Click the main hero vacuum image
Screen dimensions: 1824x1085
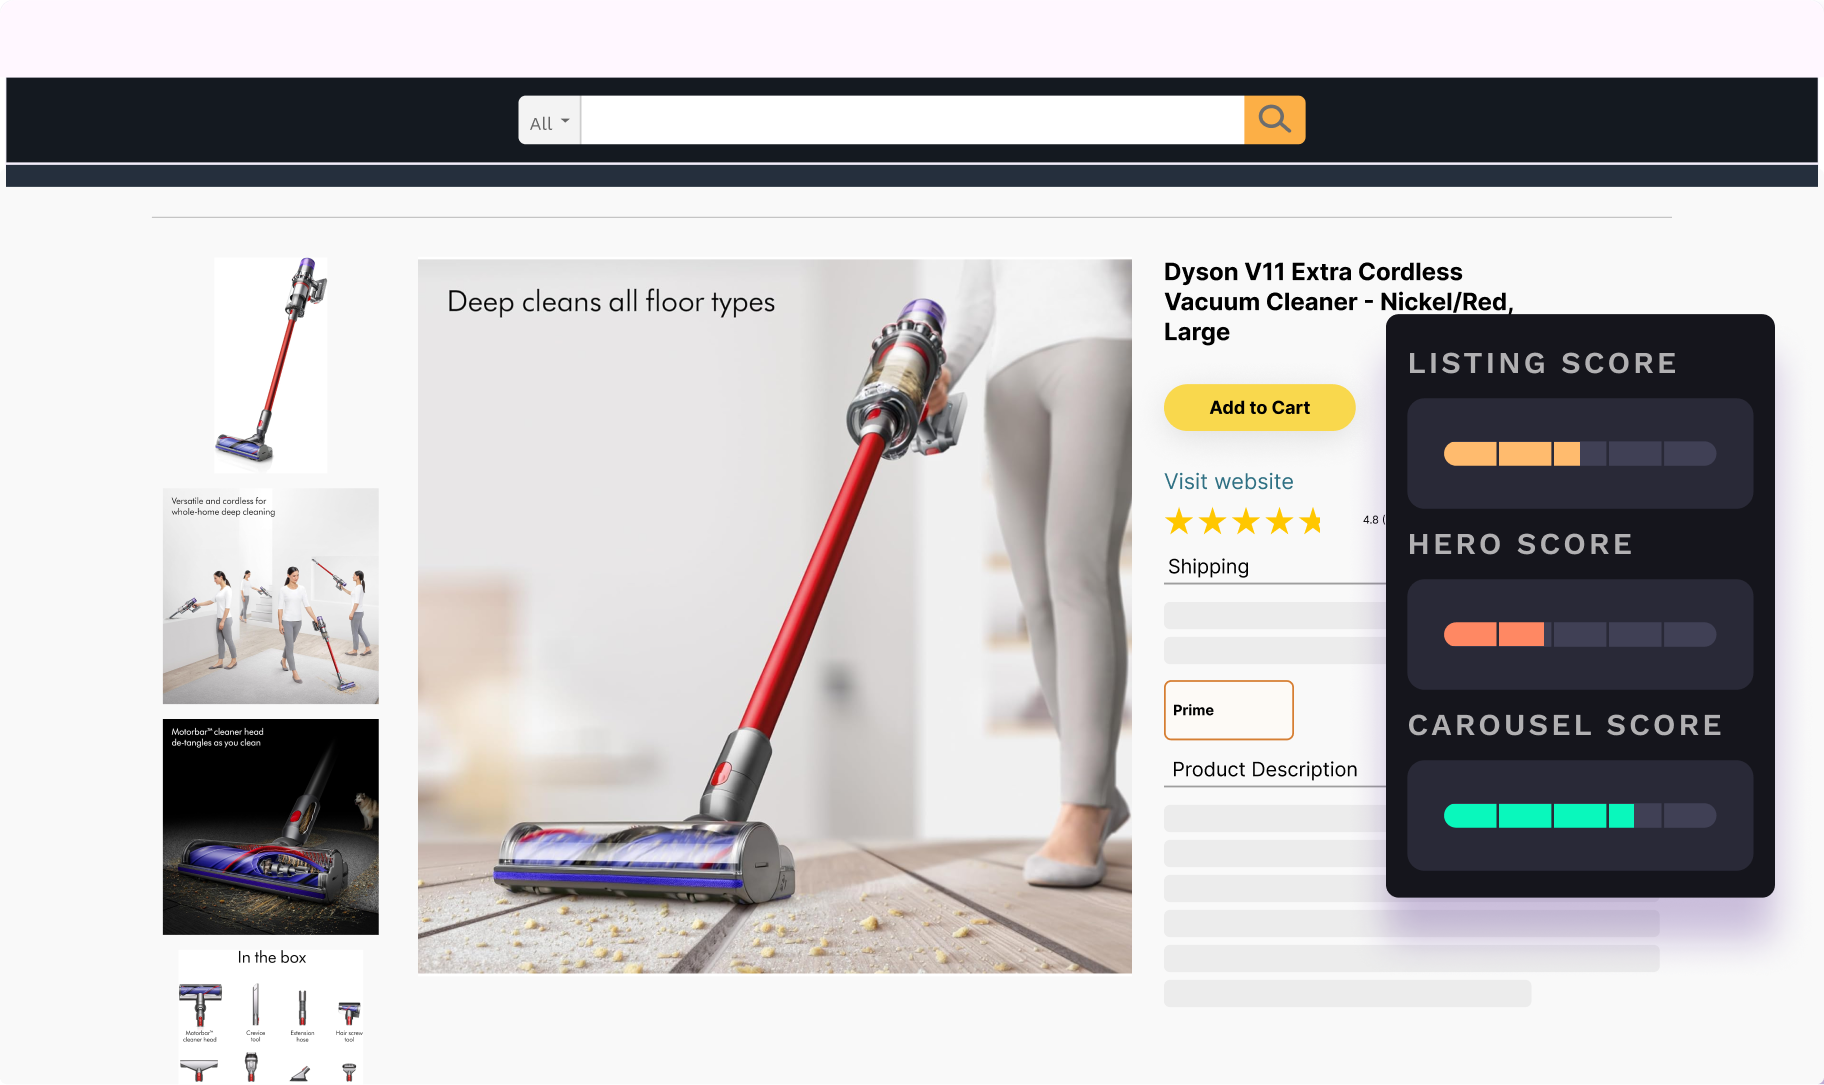pos(775,616)
